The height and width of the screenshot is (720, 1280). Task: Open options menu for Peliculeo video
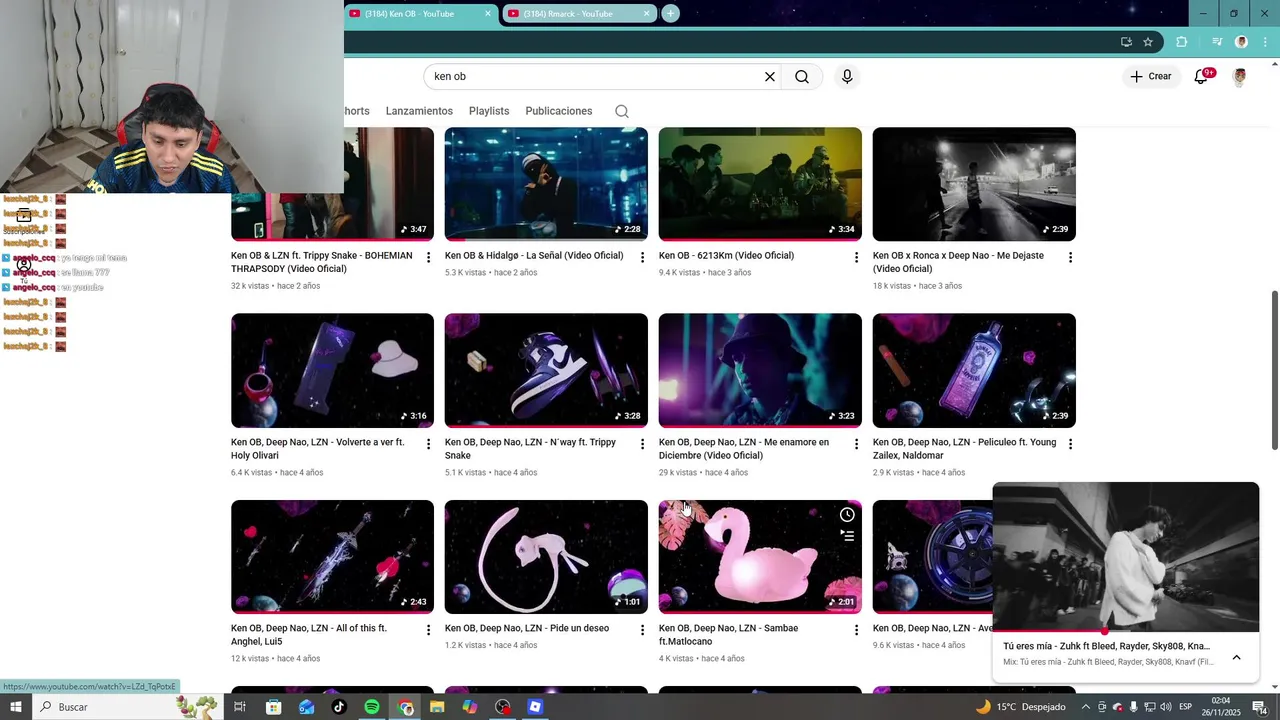(x=1070, y=444)
